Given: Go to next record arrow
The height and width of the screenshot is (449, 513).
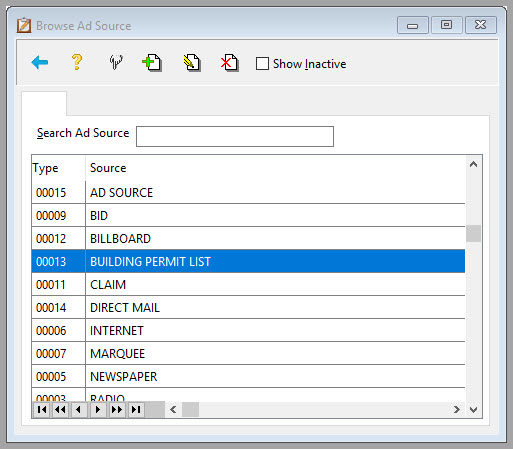Looking at the screenshot, I should 98,409.
